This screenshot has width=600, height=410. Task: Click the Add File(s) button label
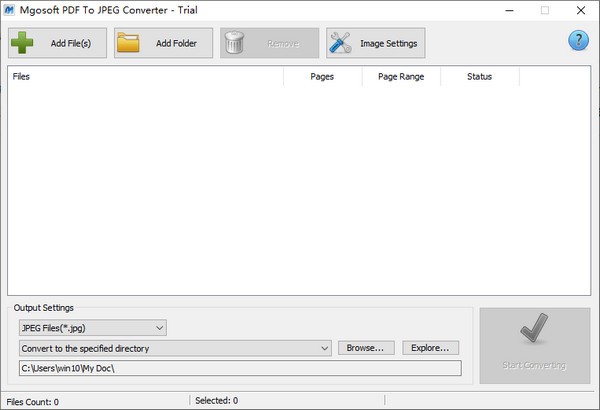(x=71, y=43)
